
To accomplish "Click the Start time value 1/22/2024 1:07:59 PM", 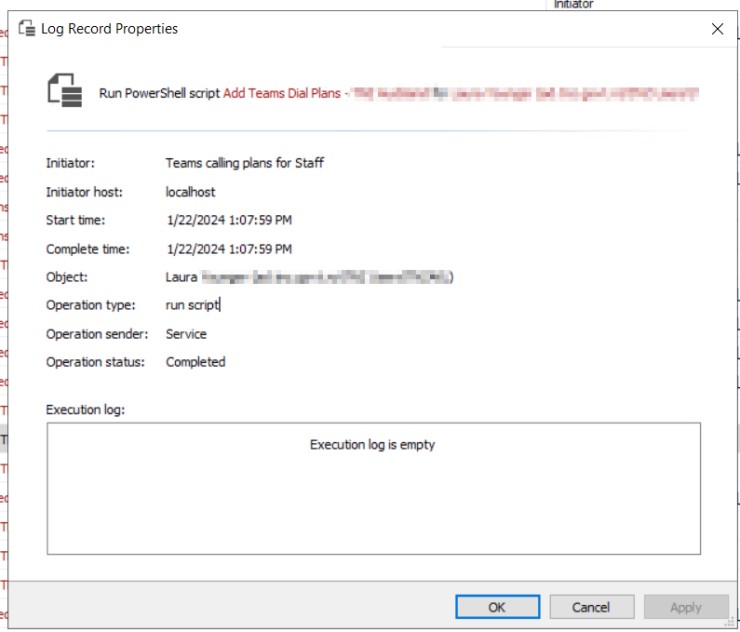I will point(229,220).
